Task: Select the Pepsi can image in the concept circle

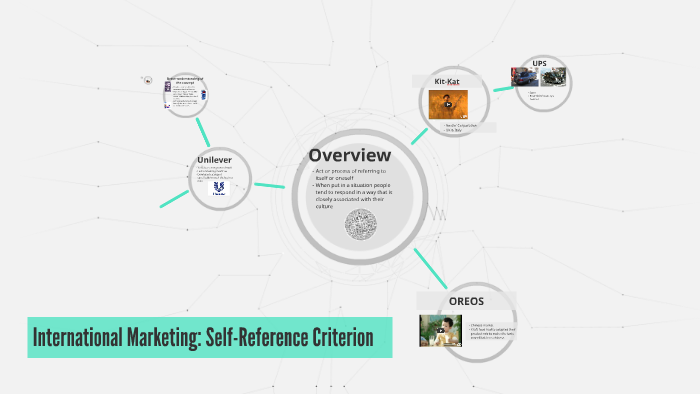Action: 204,95
